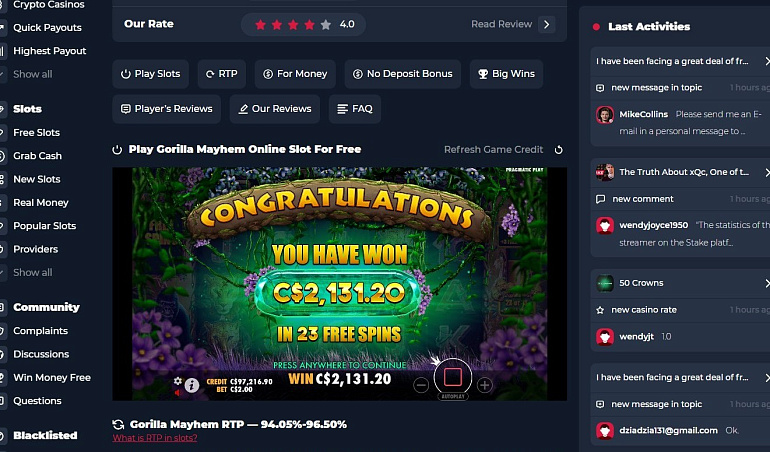Open the Play Slots tab
The height and width of the screenshot is (452, 770).
[x=151, y=74]
